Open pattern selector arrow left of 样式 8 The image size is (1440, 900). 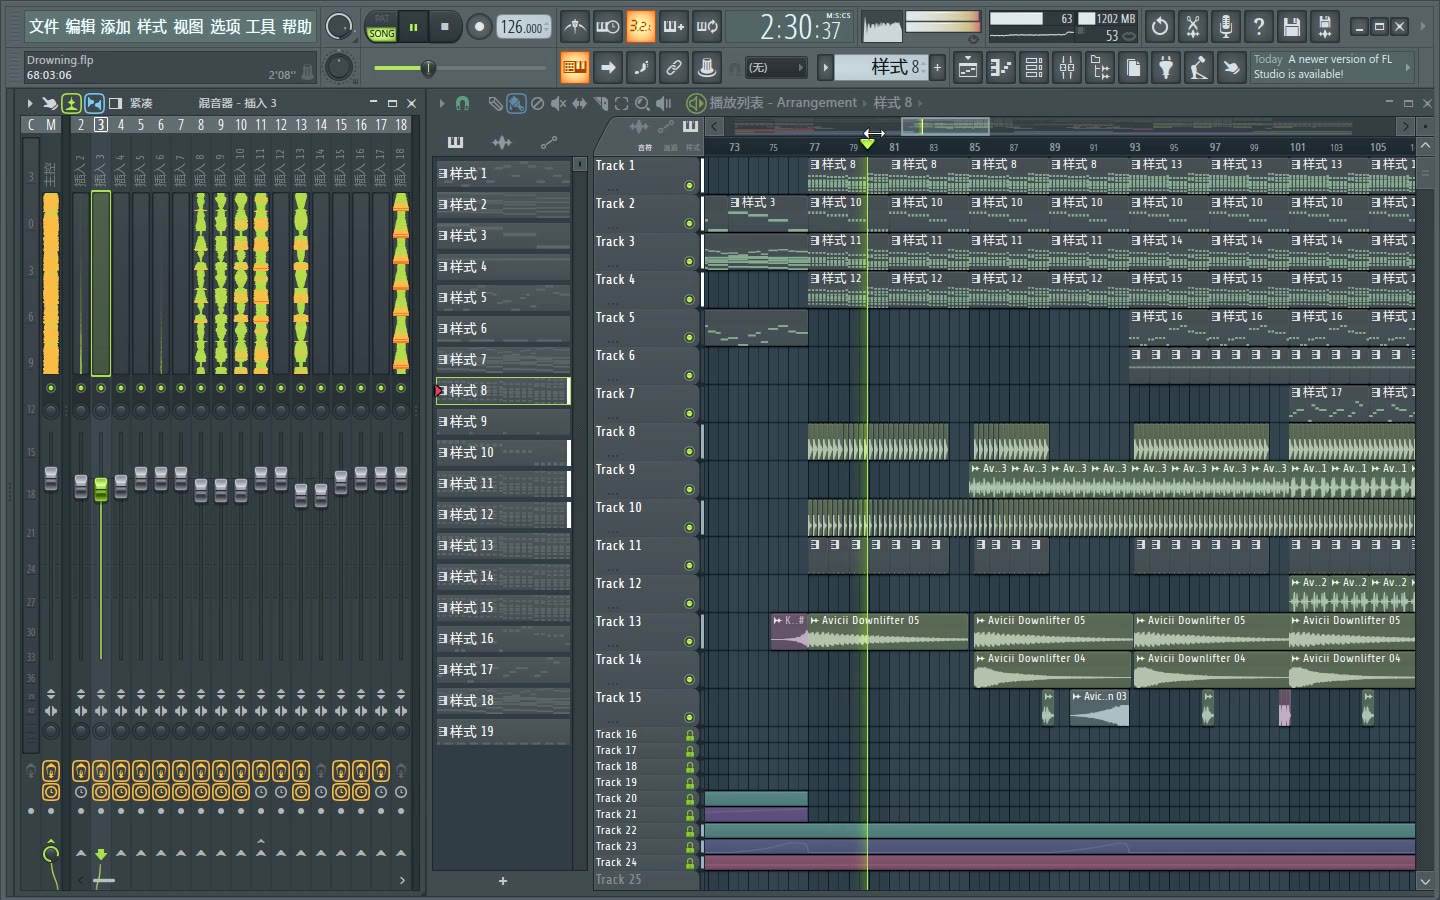pos(825,68)
